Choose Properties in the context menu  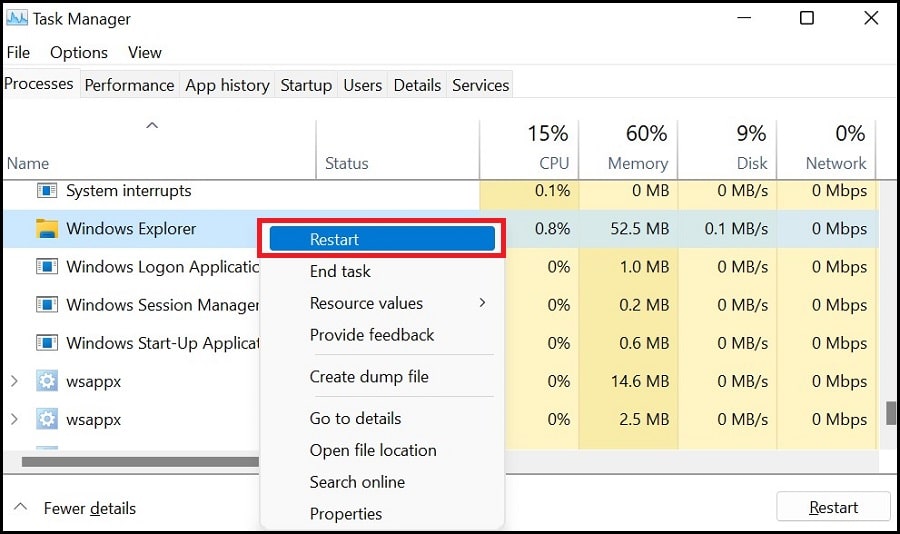pos(346,514)
